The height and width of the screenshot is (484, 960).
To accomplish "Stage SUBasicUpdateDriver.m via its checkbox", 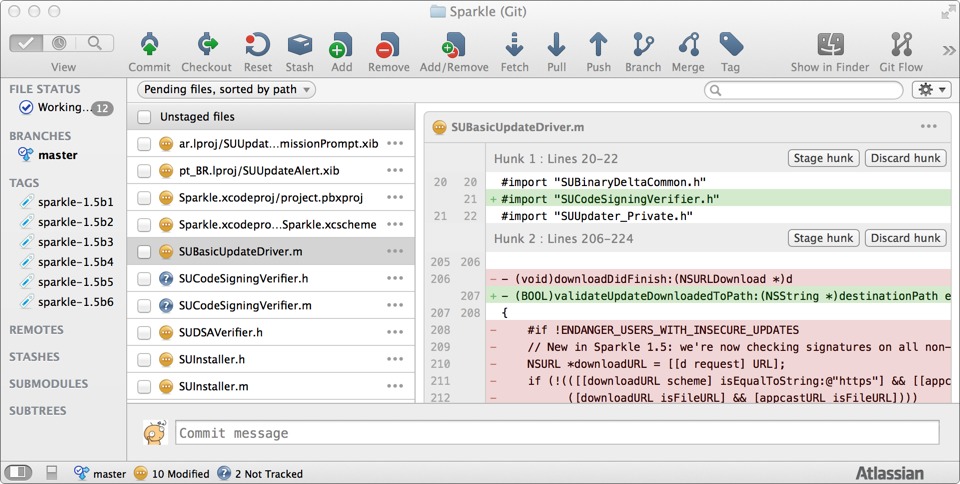I will [144, 251].
